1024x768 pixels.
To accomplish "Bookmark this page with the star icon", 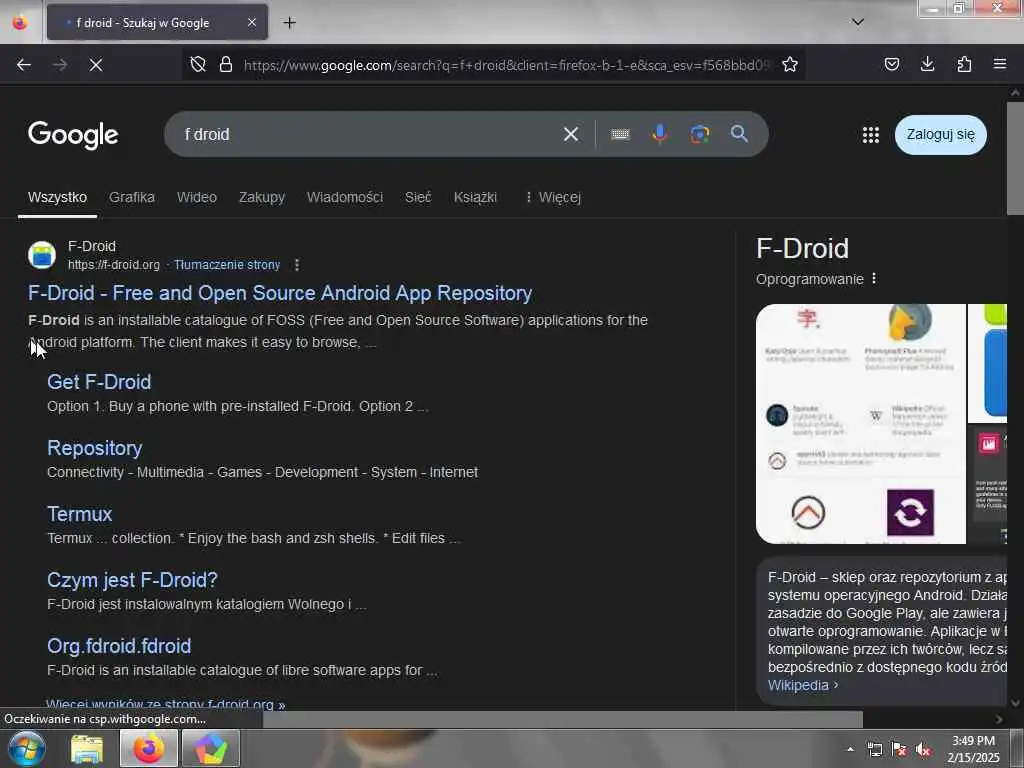I will click(790, 64).
